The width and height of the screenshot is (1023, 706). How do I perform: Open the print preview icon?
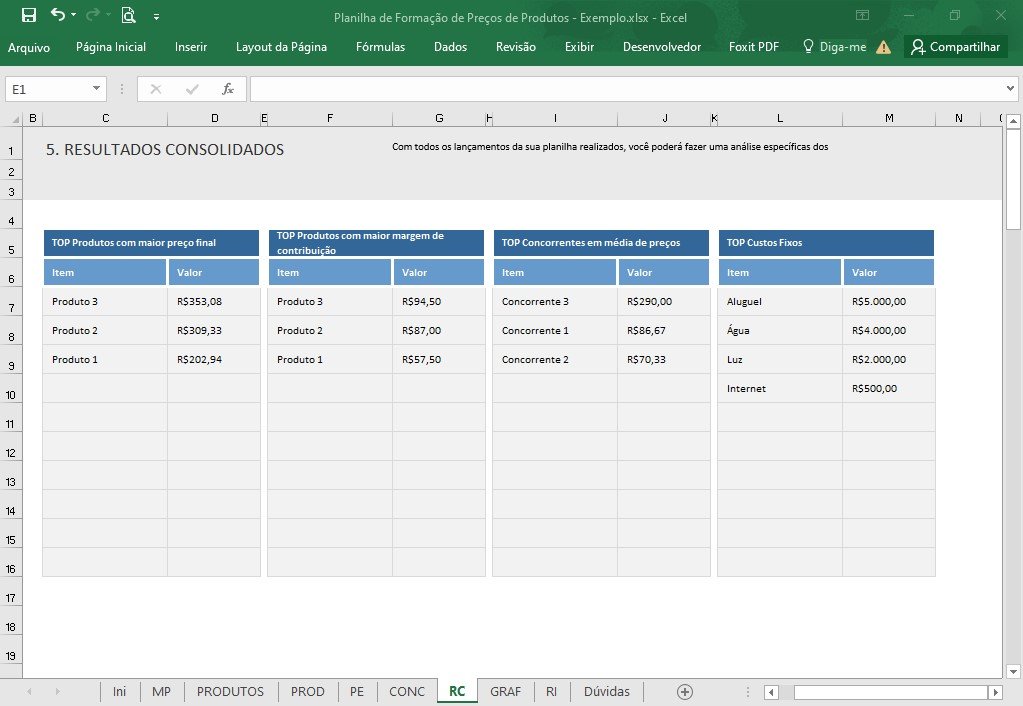129,15
